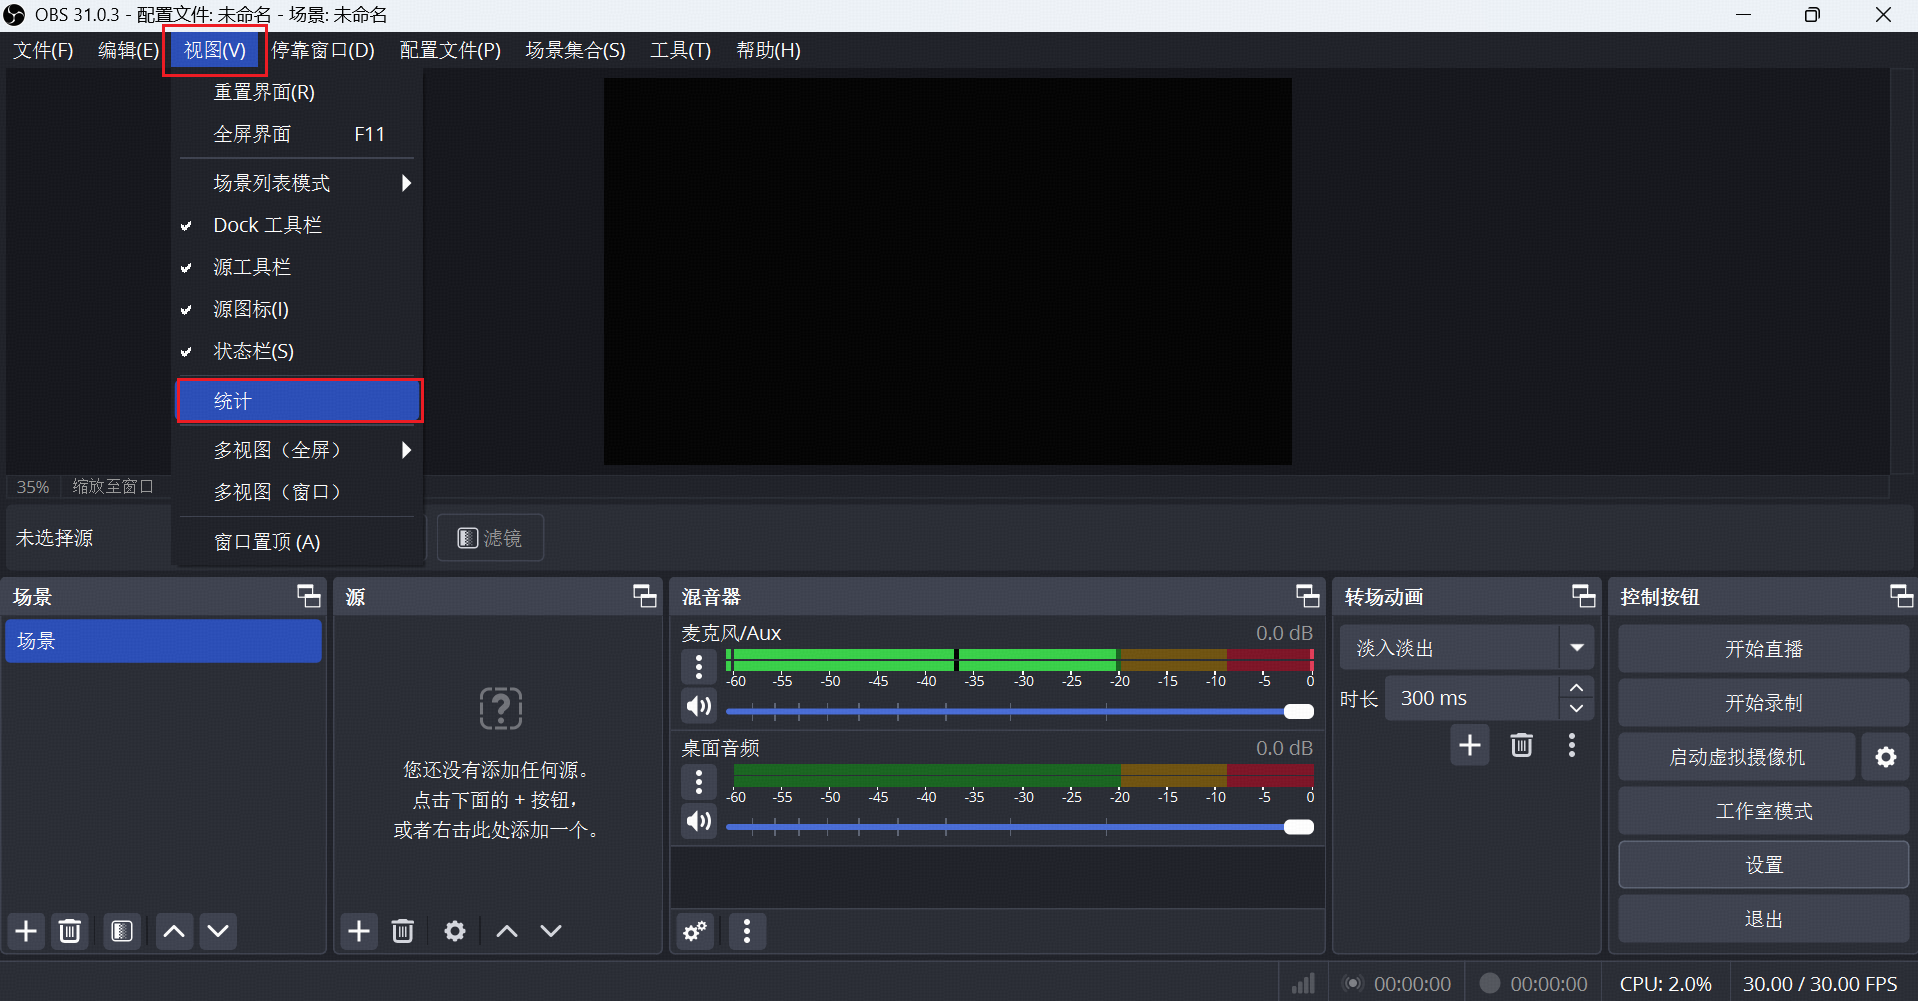Remove source using trash icon
1918x1001 pixels.
pyautogui.click(x=403, y=931)
